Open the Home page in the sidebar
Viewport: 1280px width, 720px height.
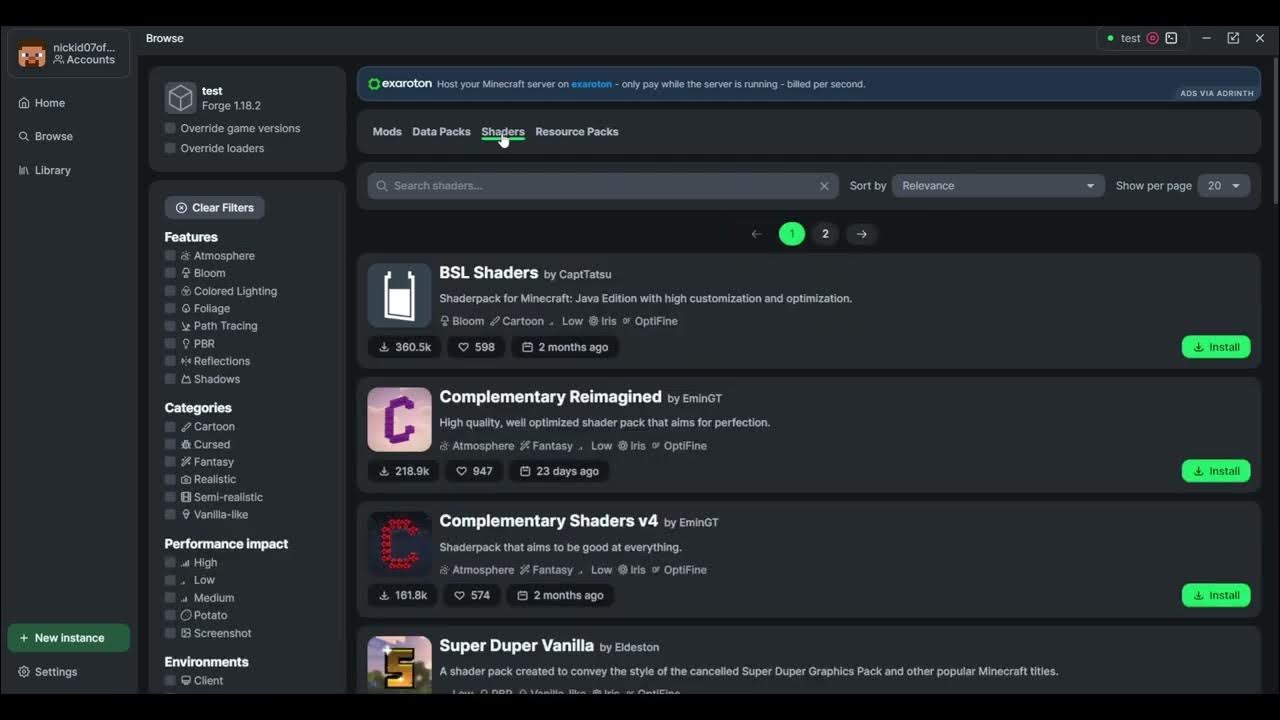[42, 103]
